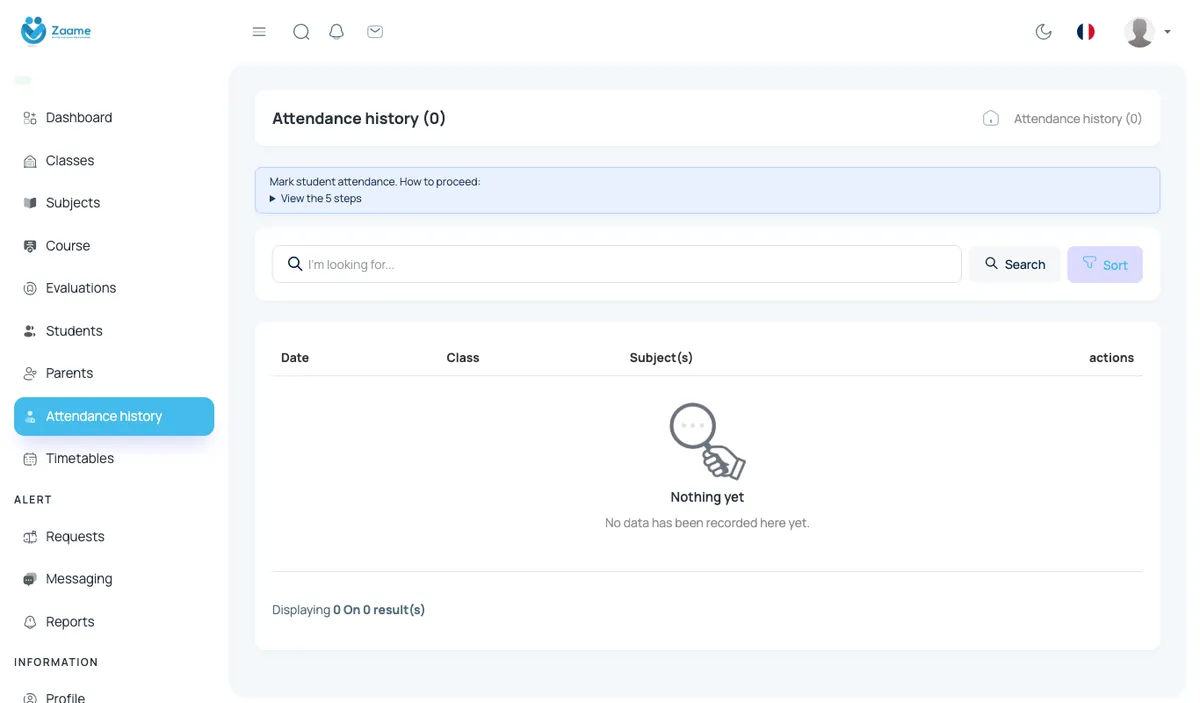The height and width of the screenshot is (703, 1200).
Task: Click the Evaluations sidebar icon
Action: pyautogui.click(x=30, y=288)
